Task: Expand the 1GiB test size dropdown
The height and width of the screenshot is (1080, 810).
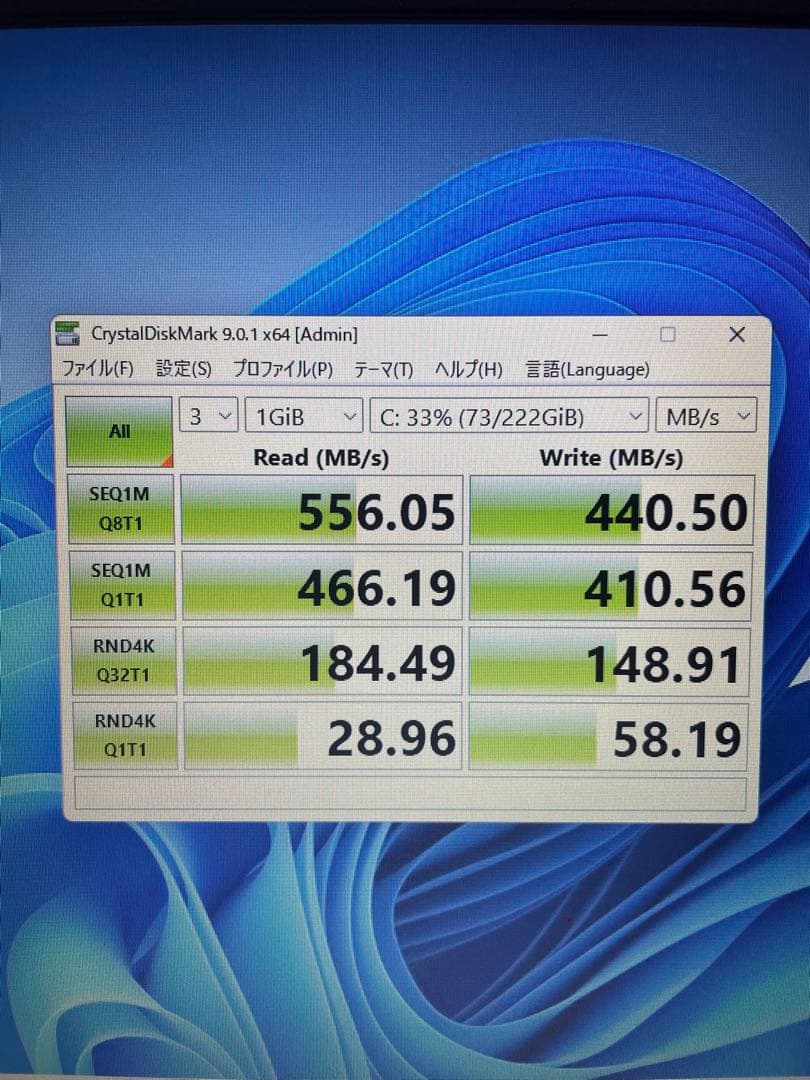Action: (304, 416)
